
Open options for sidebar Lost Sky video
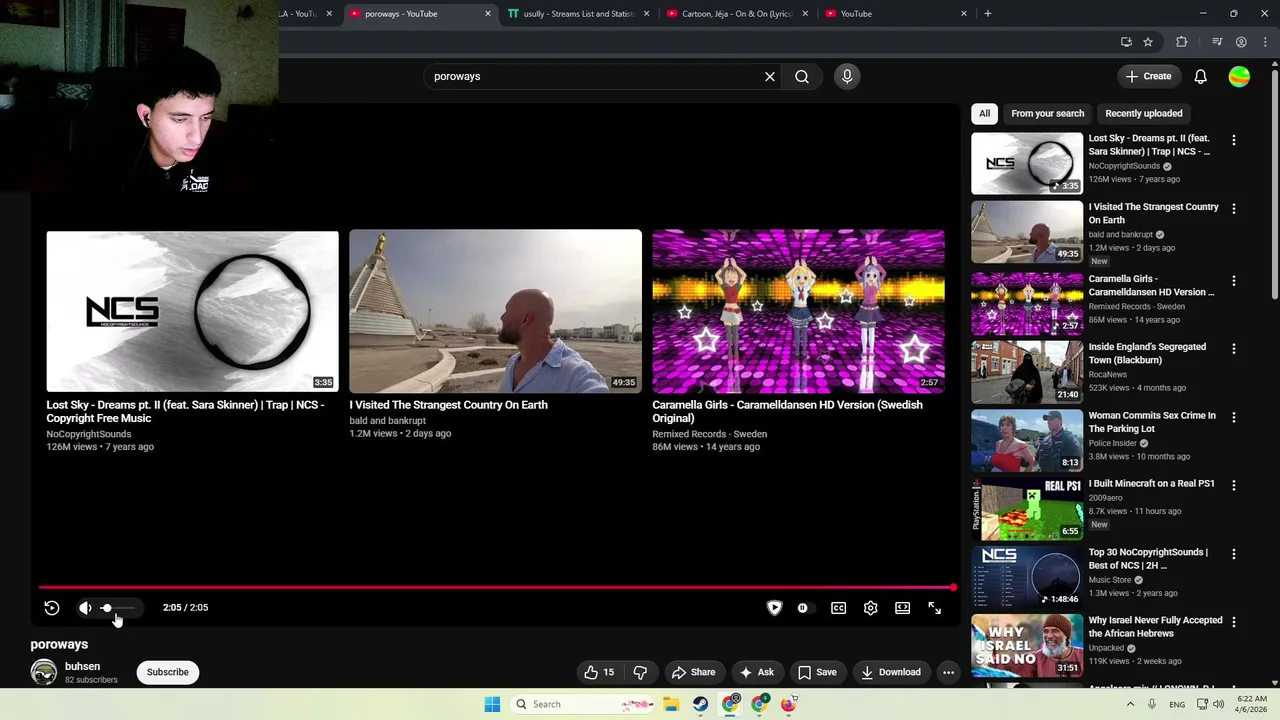(1233, 141)
